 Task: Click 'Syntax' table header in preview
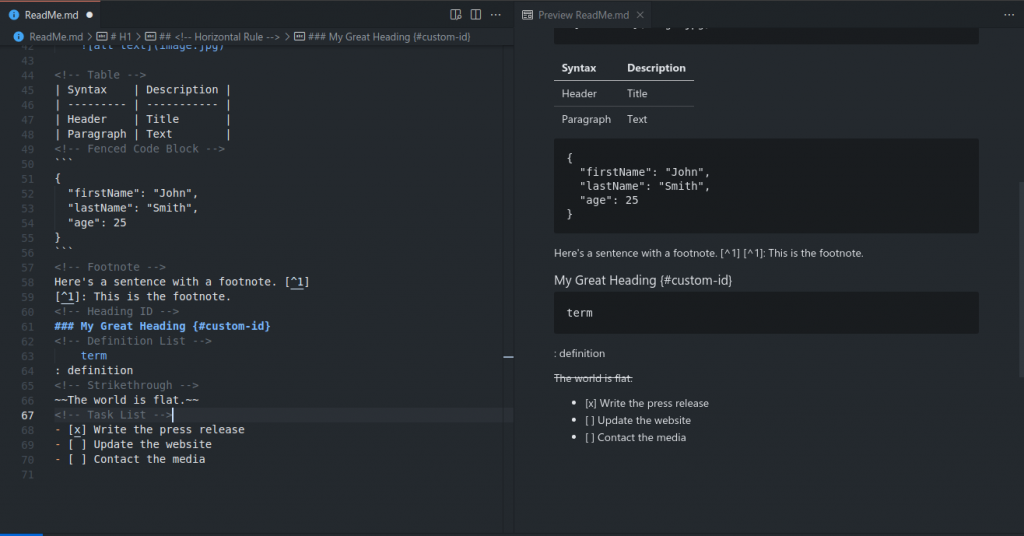pos(579,68)
